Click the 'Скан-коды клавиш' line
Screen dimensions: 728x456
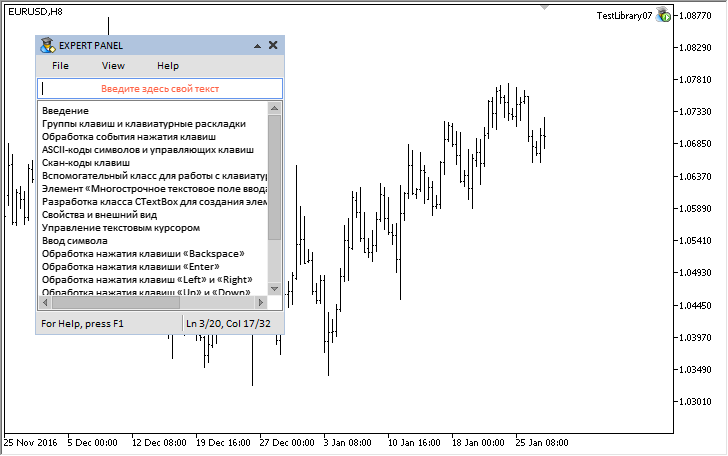click(x=86, y=163)
